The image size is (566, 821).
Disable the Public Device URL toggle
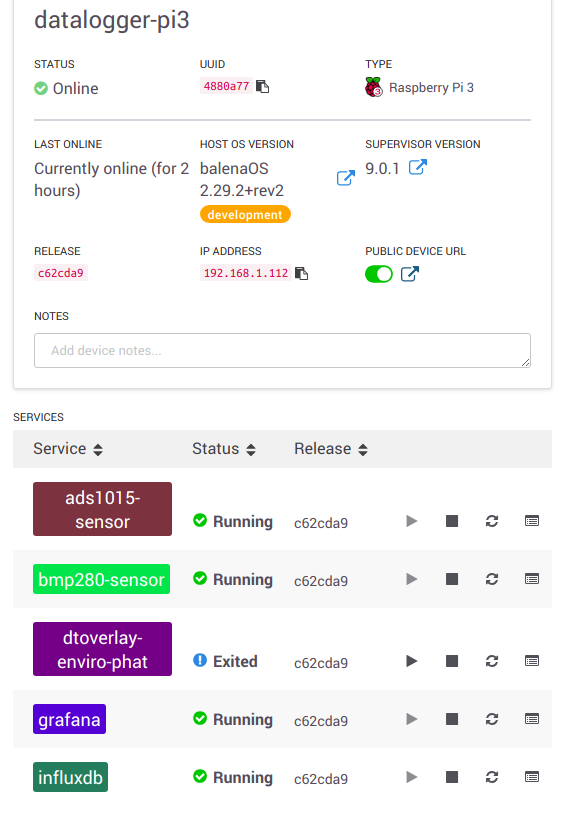pos(379,274)
